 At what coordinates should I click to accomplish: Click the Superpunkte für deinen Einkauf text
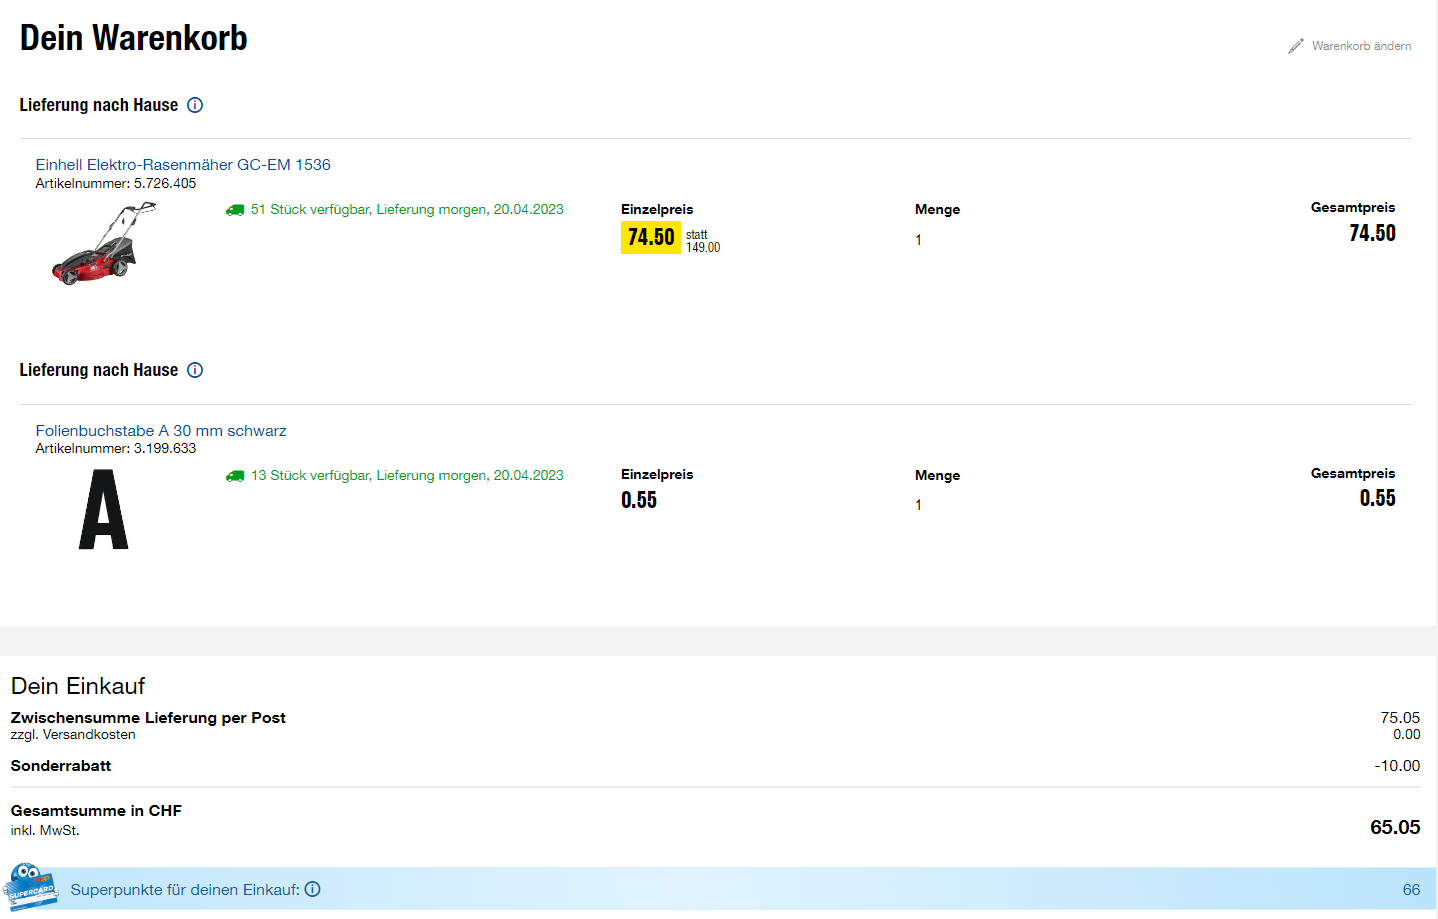[185, 890]
